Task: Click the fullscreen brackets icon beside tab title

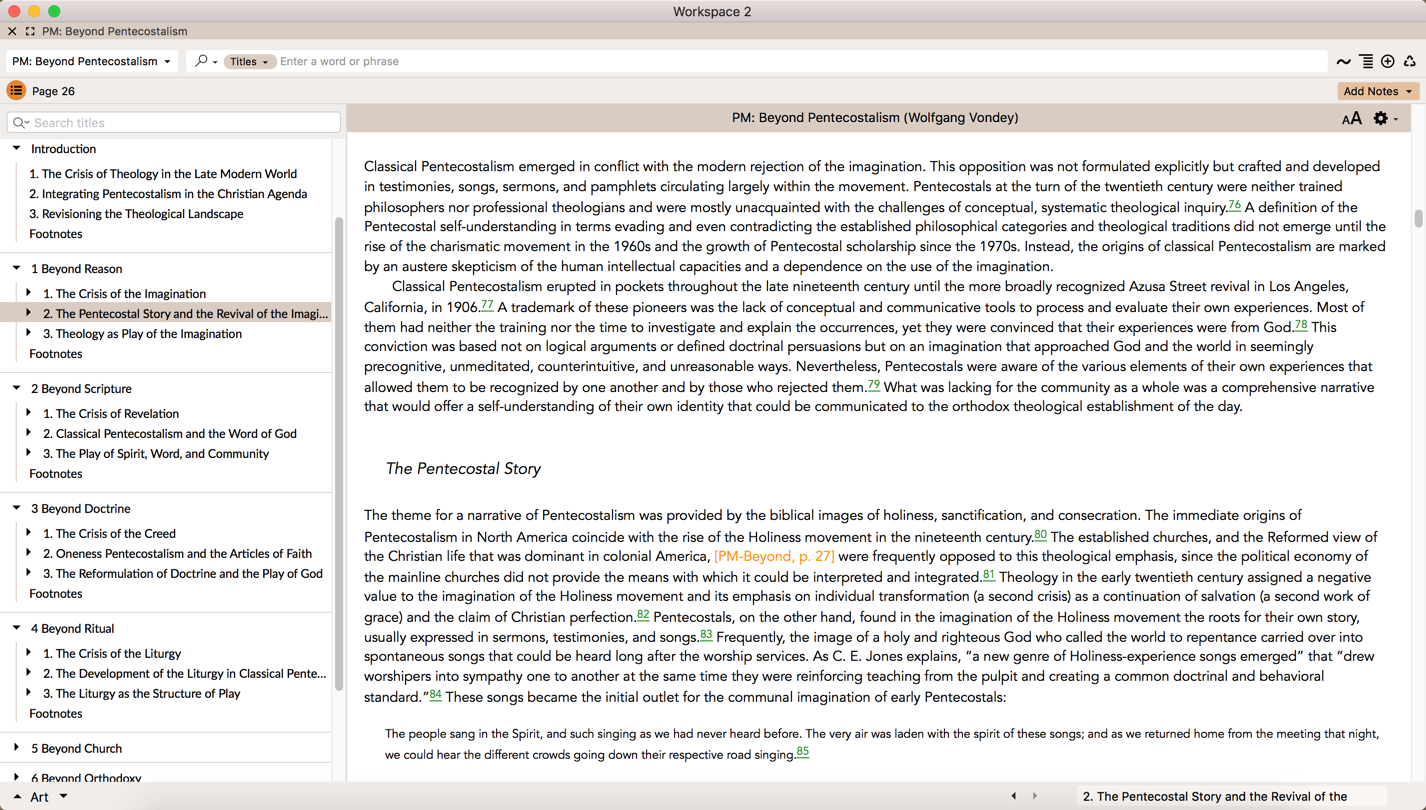Action: (x=30, y=31)
